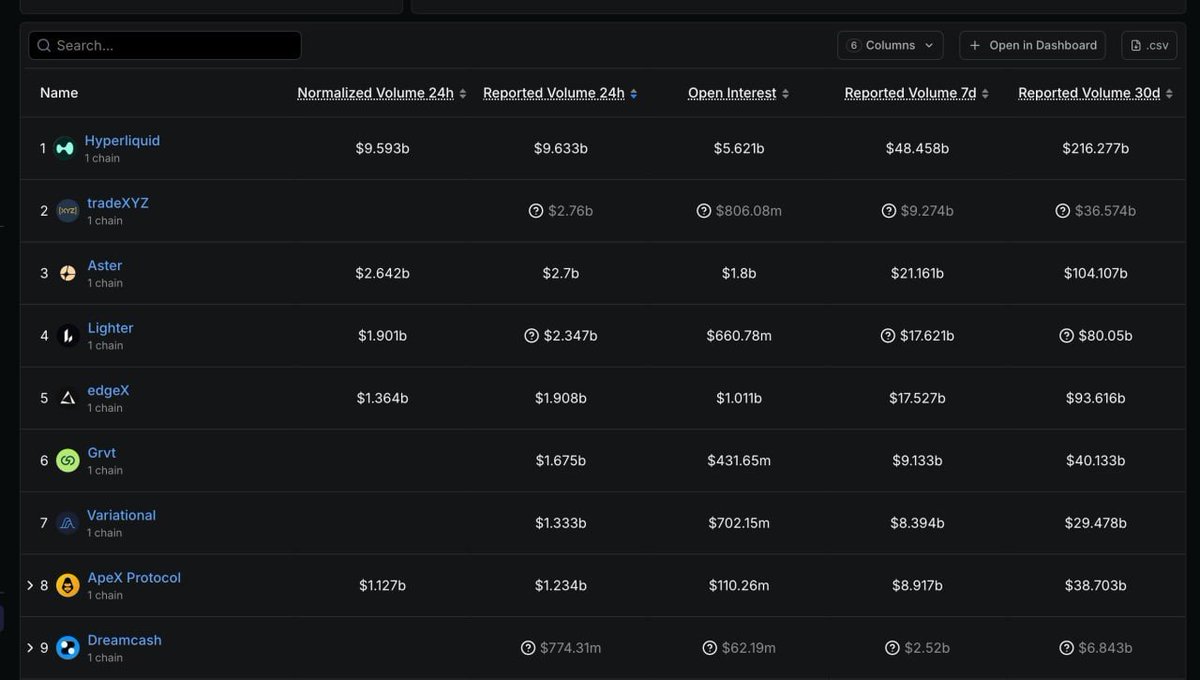Sort by Open Interest header
The width and height of the screenshot is (1200, 680).
point(732,93)
